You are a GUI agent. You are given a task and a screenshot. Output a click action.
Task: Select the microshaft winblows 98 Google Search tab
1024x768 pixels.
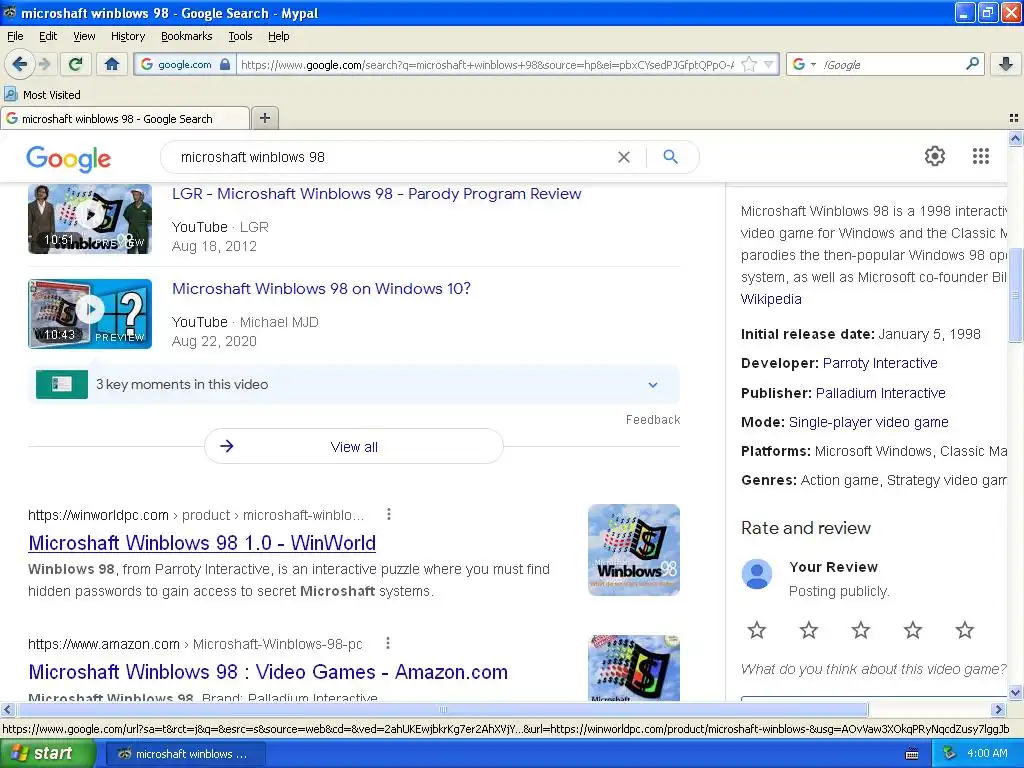[125, 118]
